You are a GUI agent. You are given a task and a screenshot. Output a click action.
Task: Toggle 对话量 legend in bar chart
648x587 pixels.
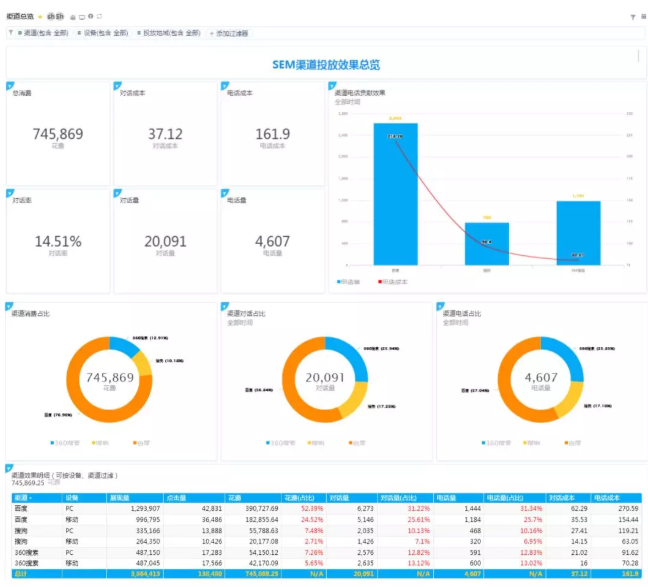tap(349, 283)
